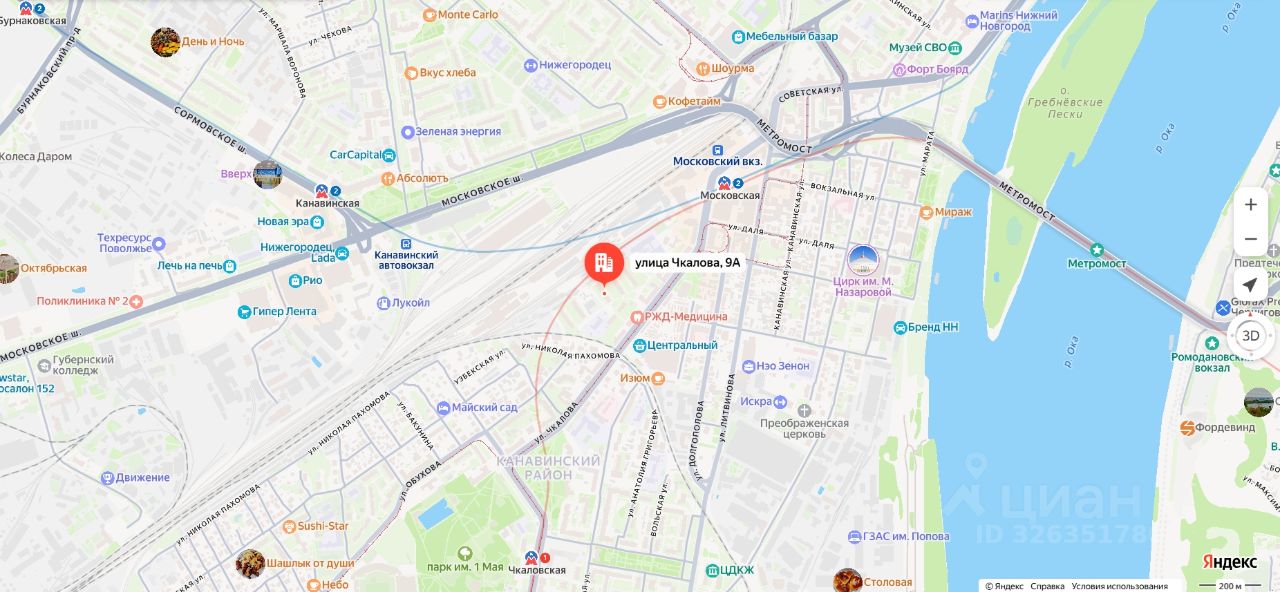Click the Канавинская metro station icon
Screen dimensions: 1280x592
322,190
